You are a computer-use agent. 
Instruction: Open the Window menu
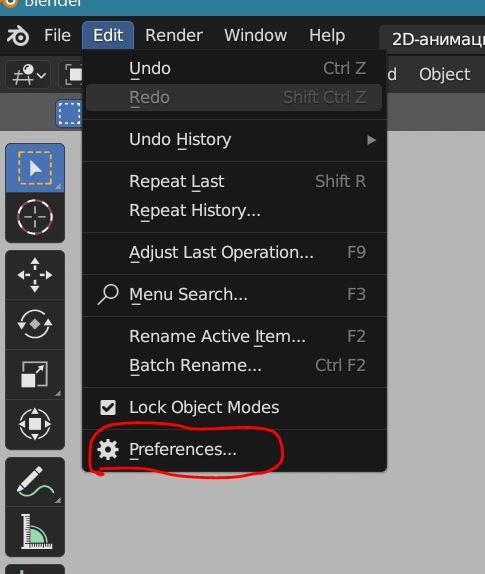(x=255, y=36)
